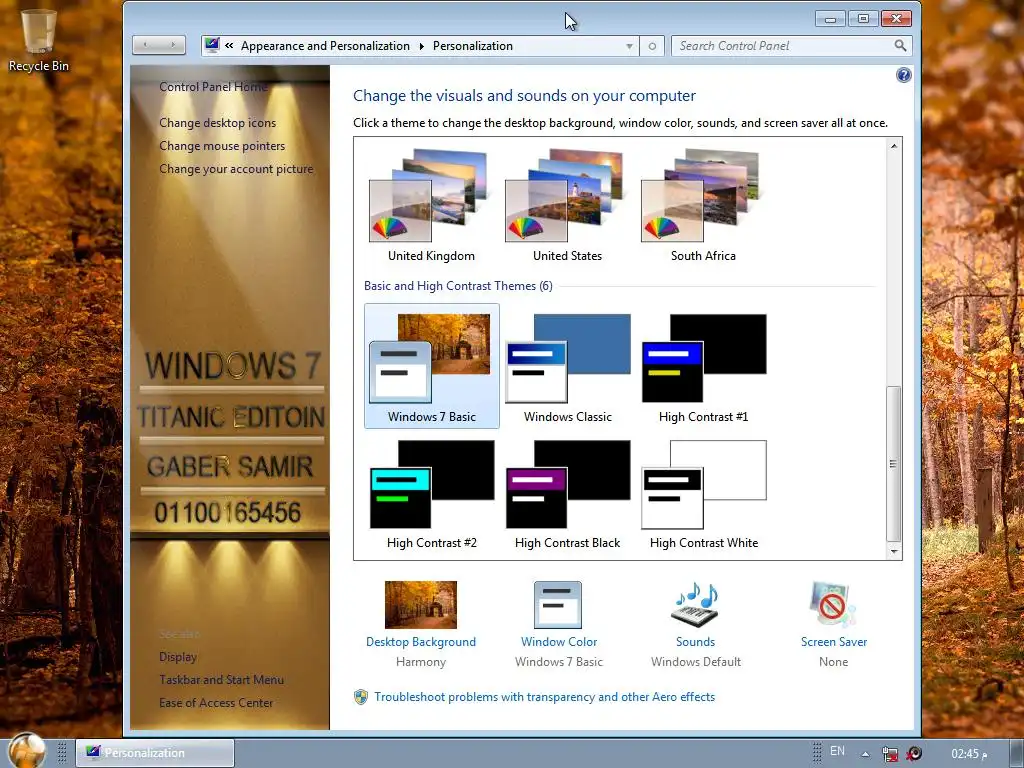Select the High Contrast Black theme
This screenshot has width=1024, height=768.
pyautogui.click(x=568, y=493)
